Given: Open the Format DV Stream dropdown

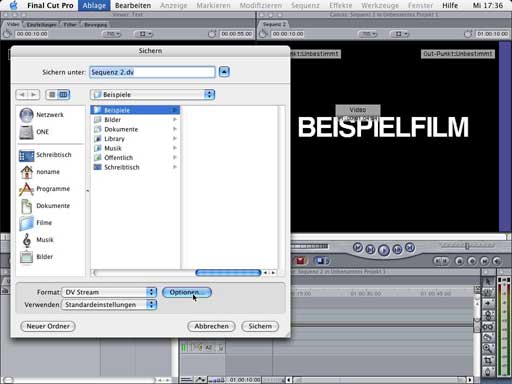Looking at the screenshot, I should coord(109,292).
